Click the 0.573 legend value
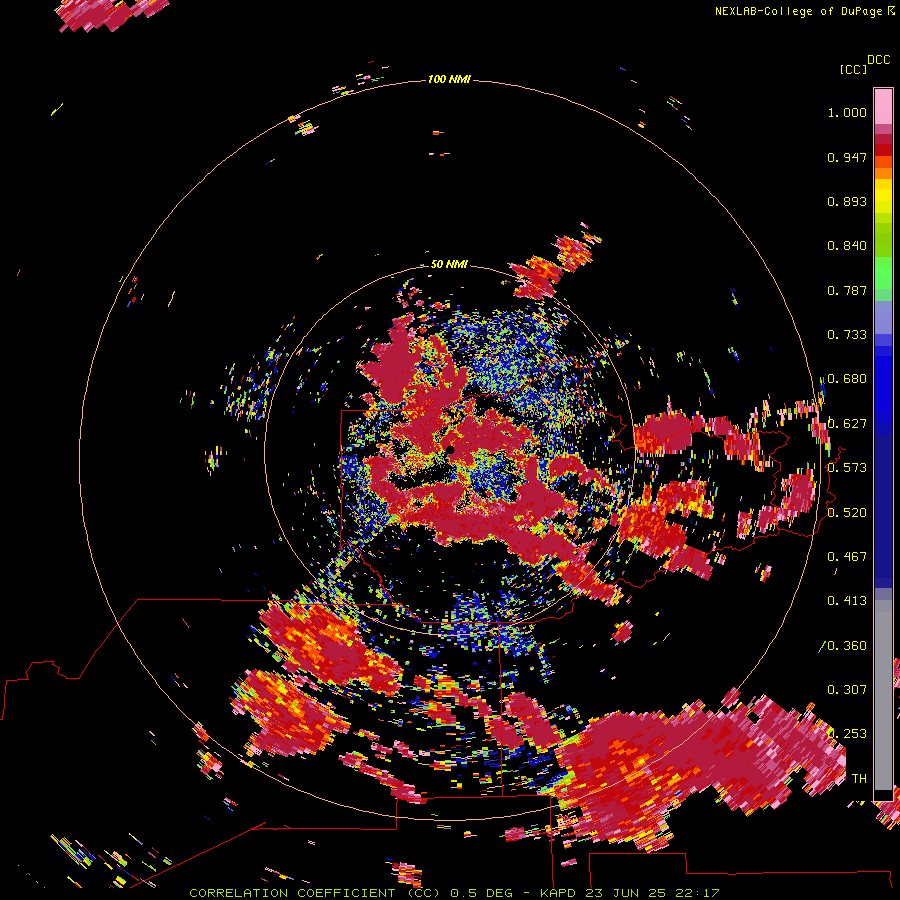 [847, 468]
